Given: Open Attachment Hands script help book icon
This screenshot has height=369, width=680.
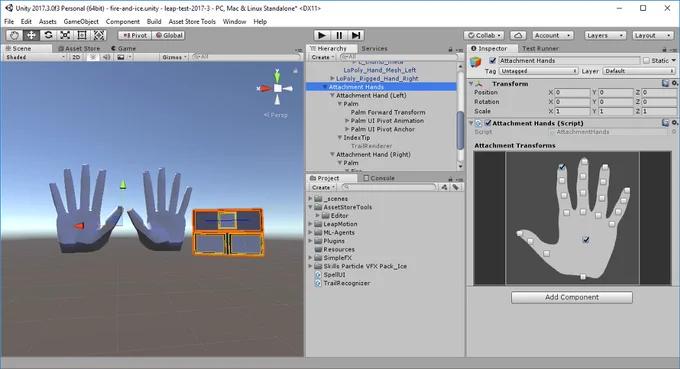Looking at the screenshot, I should pos(665,123).
